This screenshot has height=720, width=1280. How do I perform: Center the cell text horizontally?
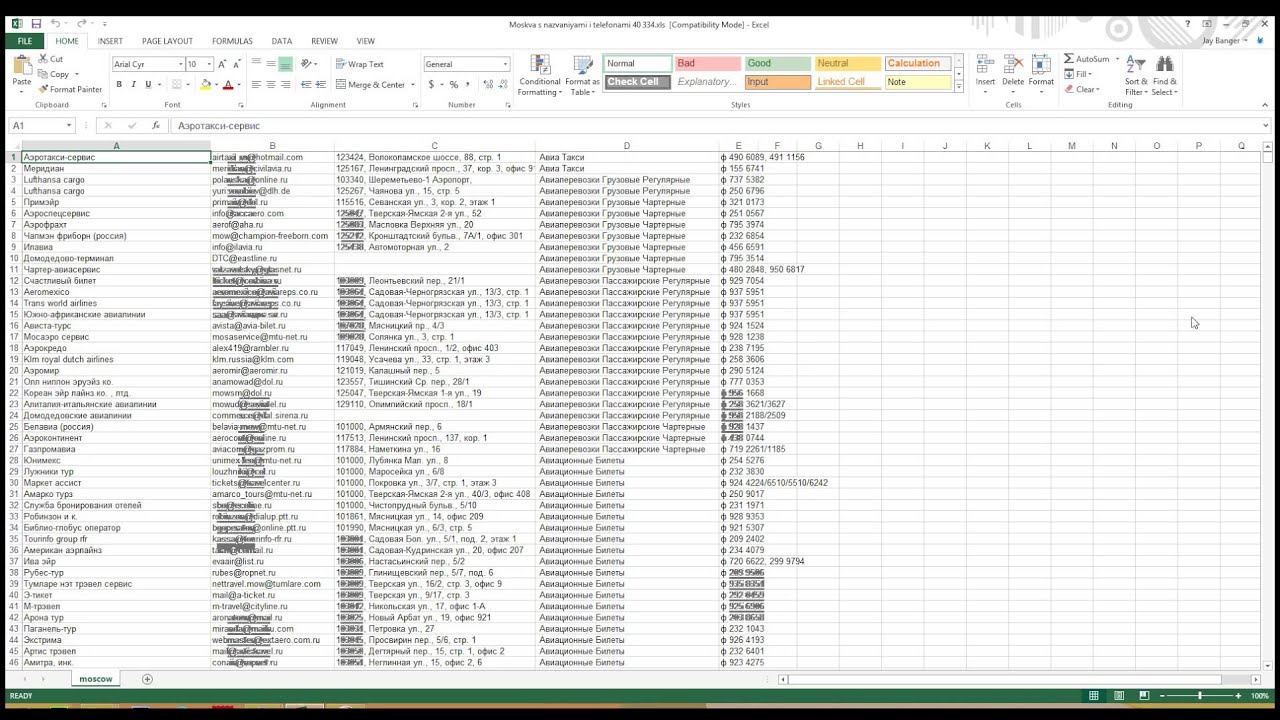tap(271, 85)
